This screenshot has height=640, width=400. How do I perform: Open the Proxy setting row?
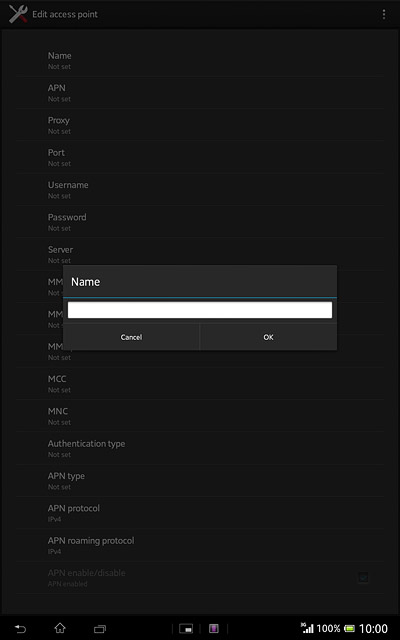[200, 125]
